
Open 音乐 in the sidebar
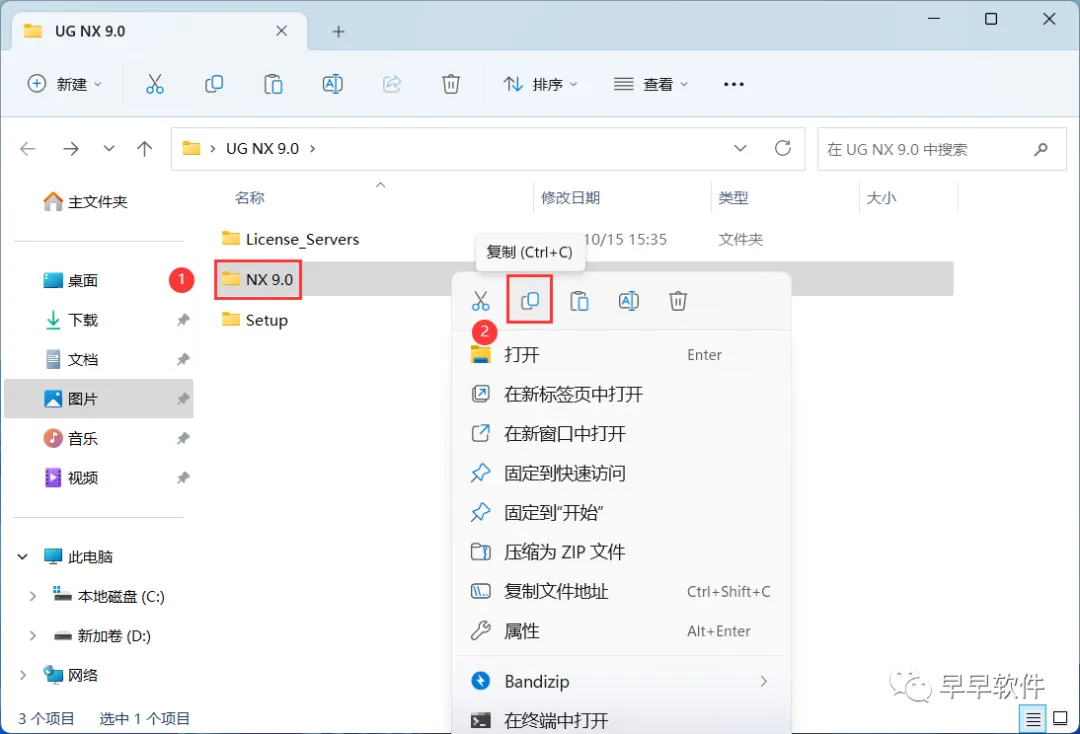click(71, 438)
